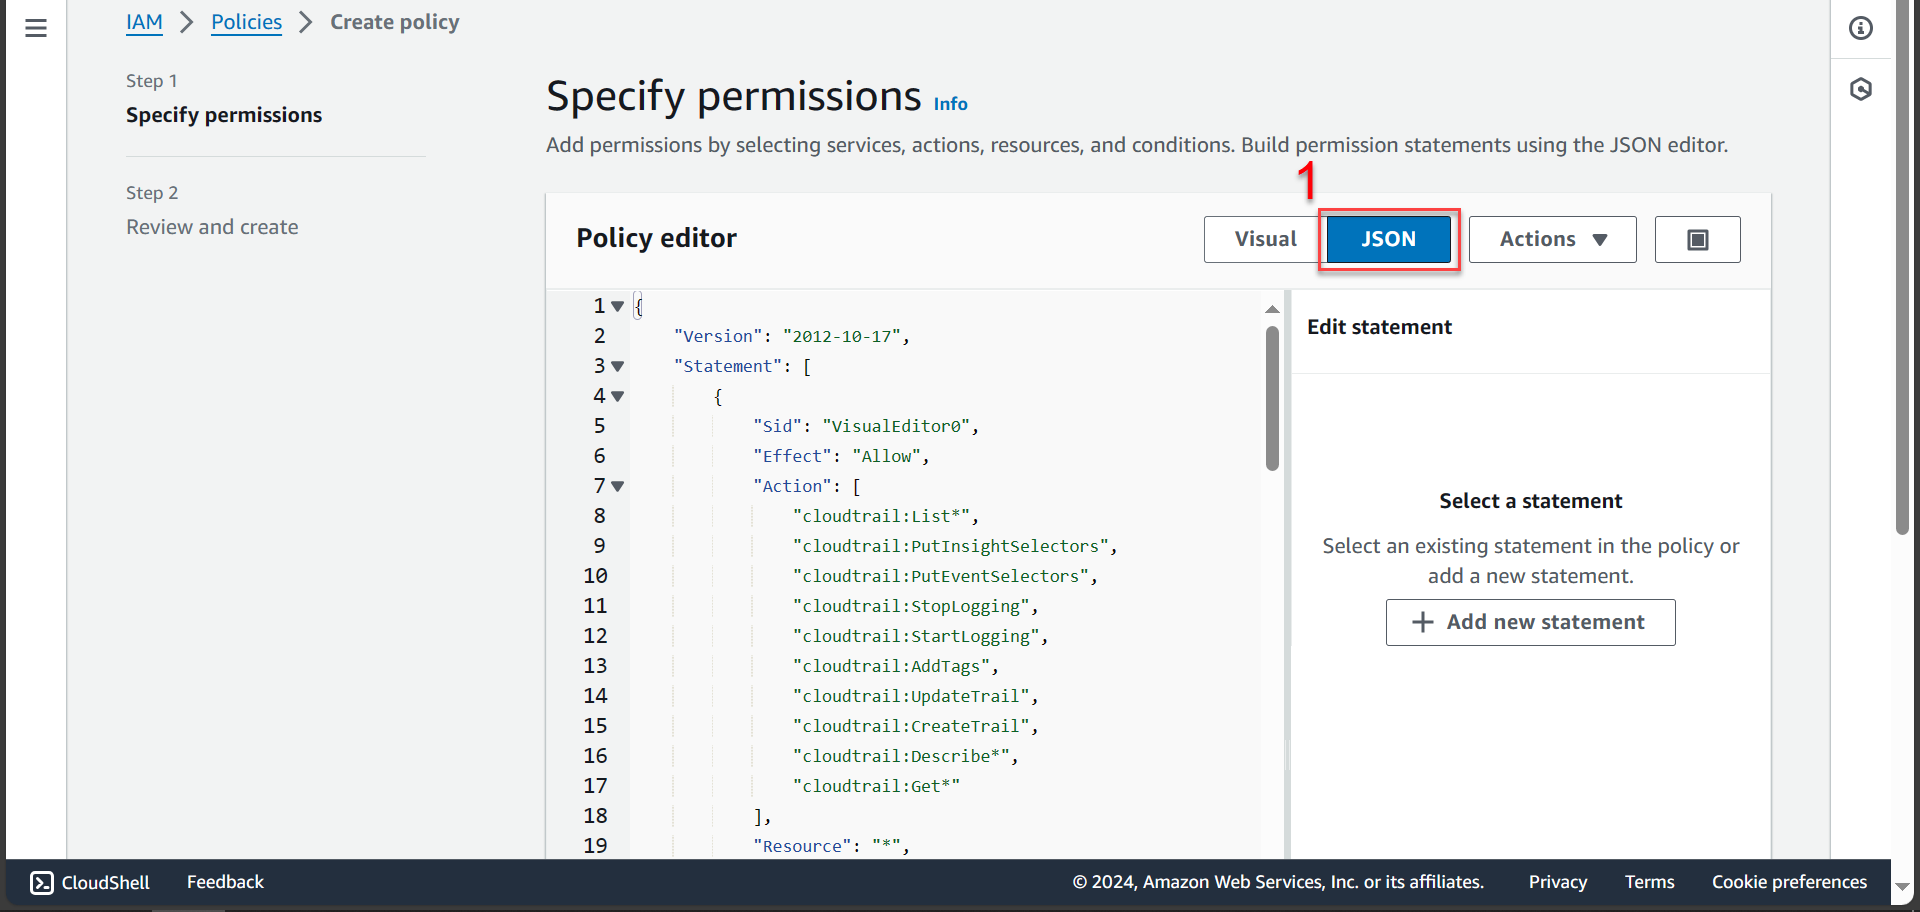Click the editor panel layout toggle icon
This screenshot has height=912, width=1920.
(x=1697, y=240)
